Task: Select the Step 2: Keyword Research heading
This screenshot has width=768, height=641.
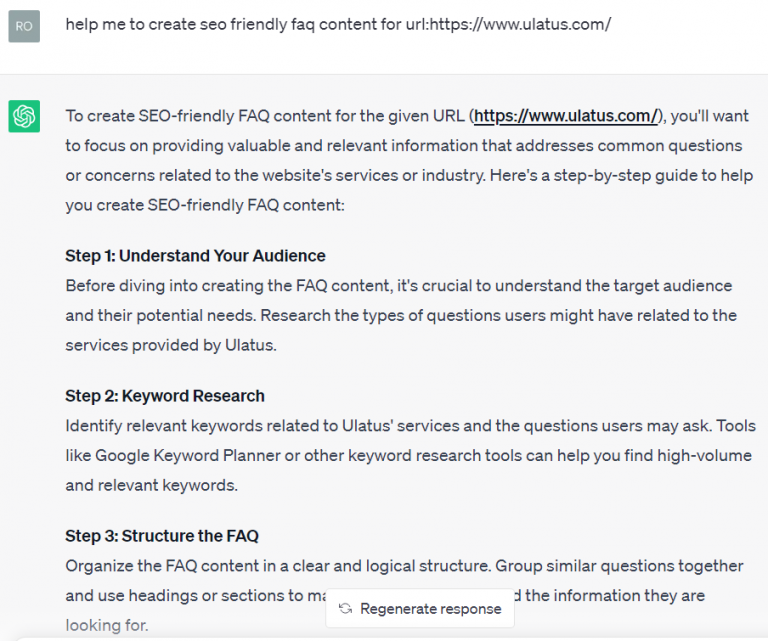Action: click(x=165, y=395)
